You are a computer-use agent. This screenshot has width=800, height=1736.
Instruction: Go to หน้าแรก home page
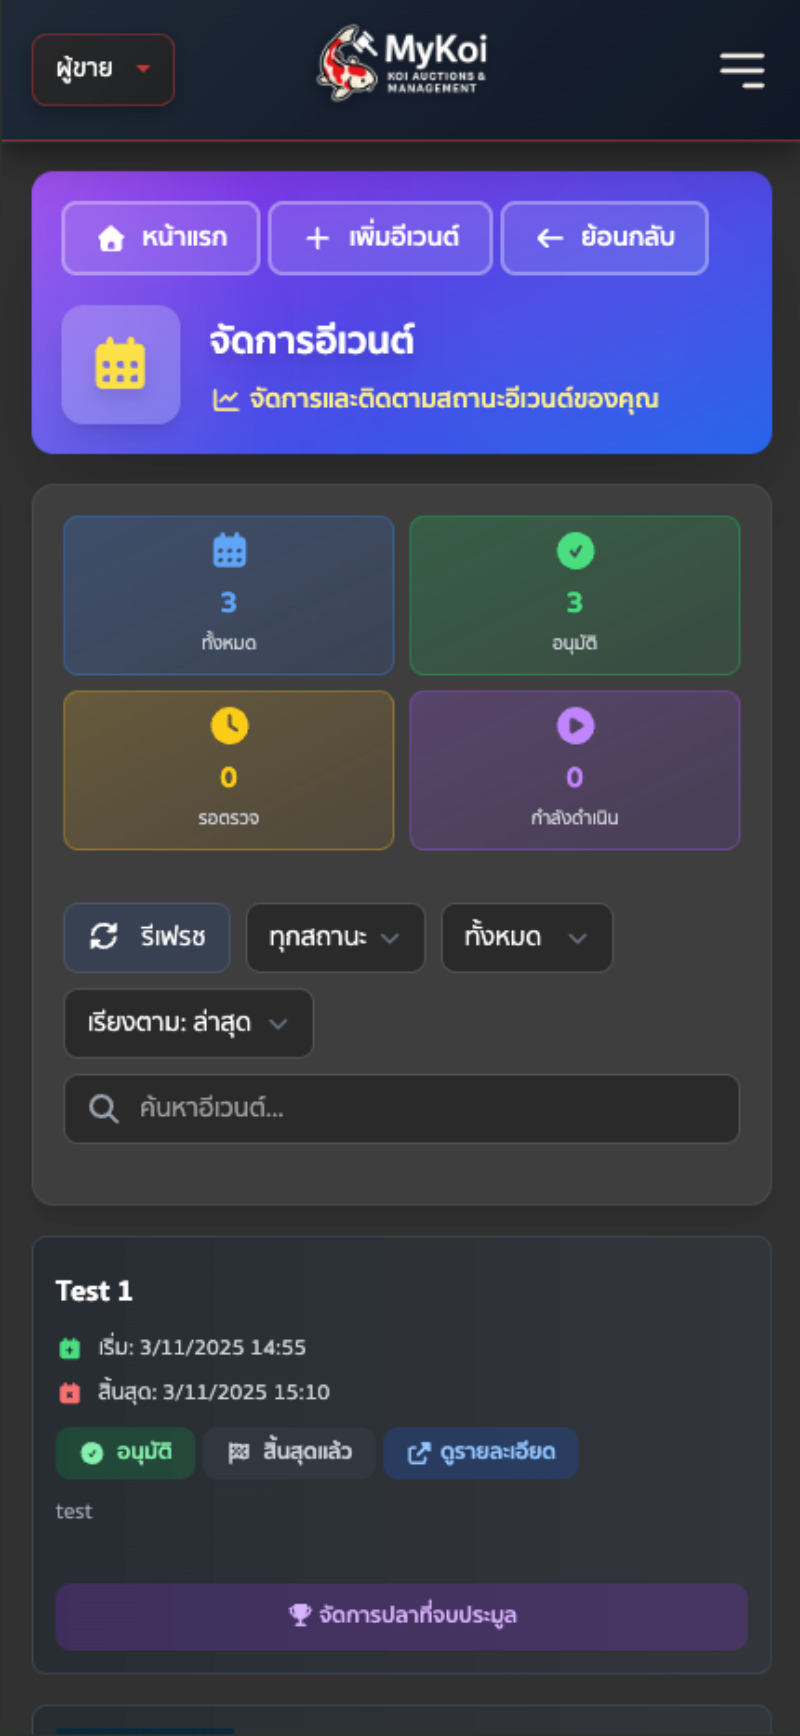(161, 238)
